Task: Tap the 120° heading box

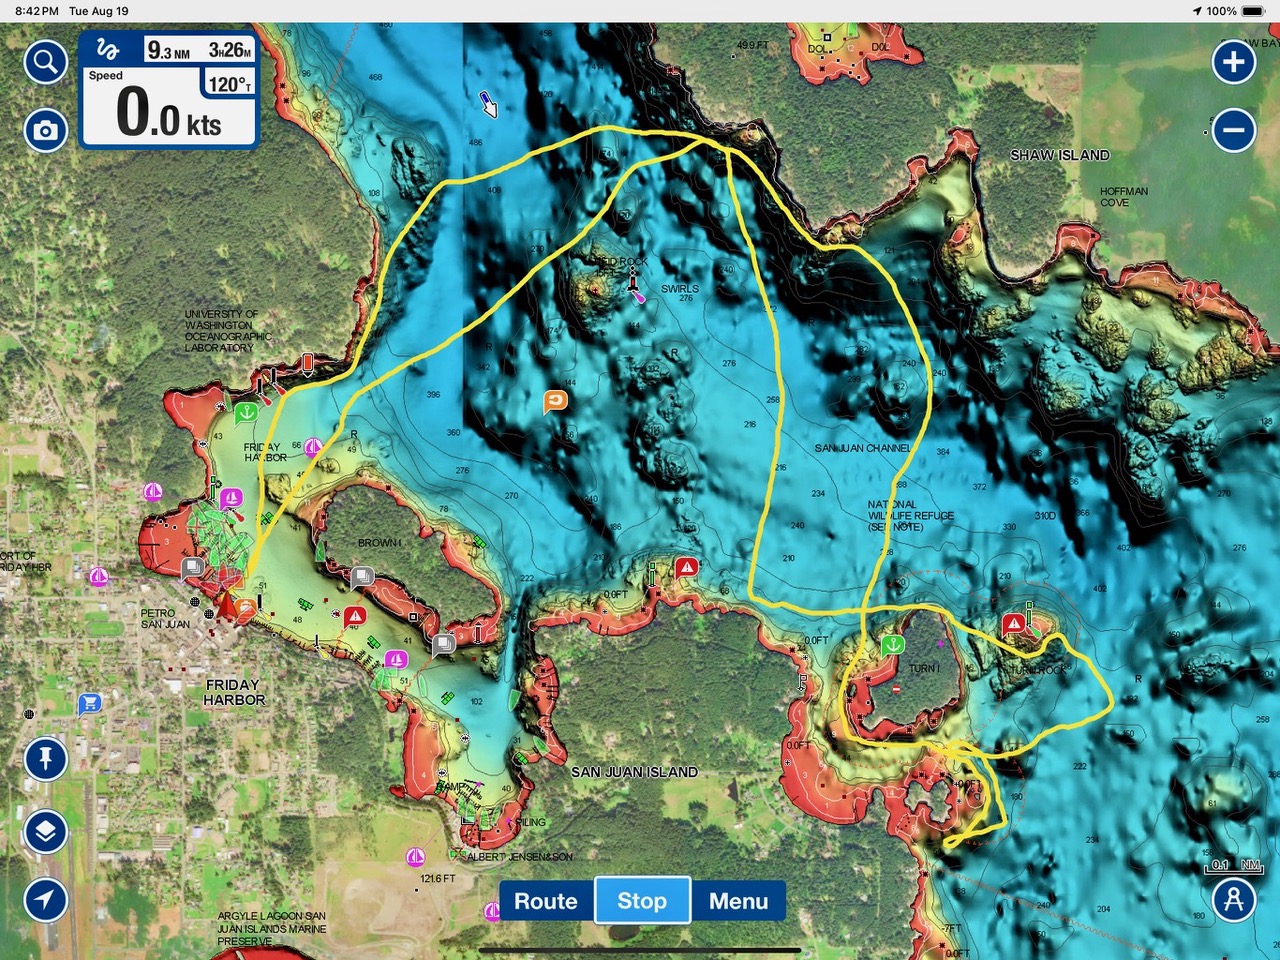Action: click(x=229, y=84)
